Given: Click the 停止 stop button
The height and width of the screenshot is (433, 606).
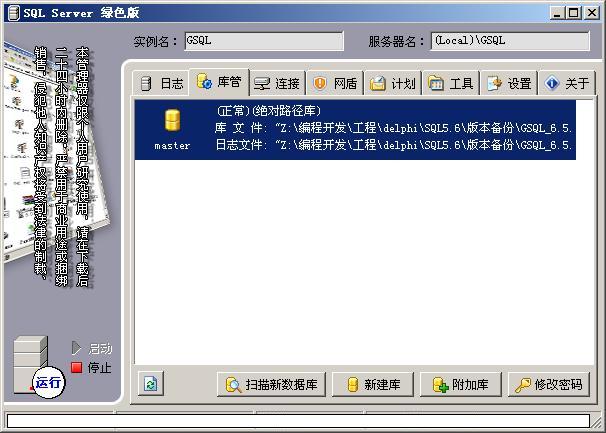Looking at the screenshot, I should [92, 367].
